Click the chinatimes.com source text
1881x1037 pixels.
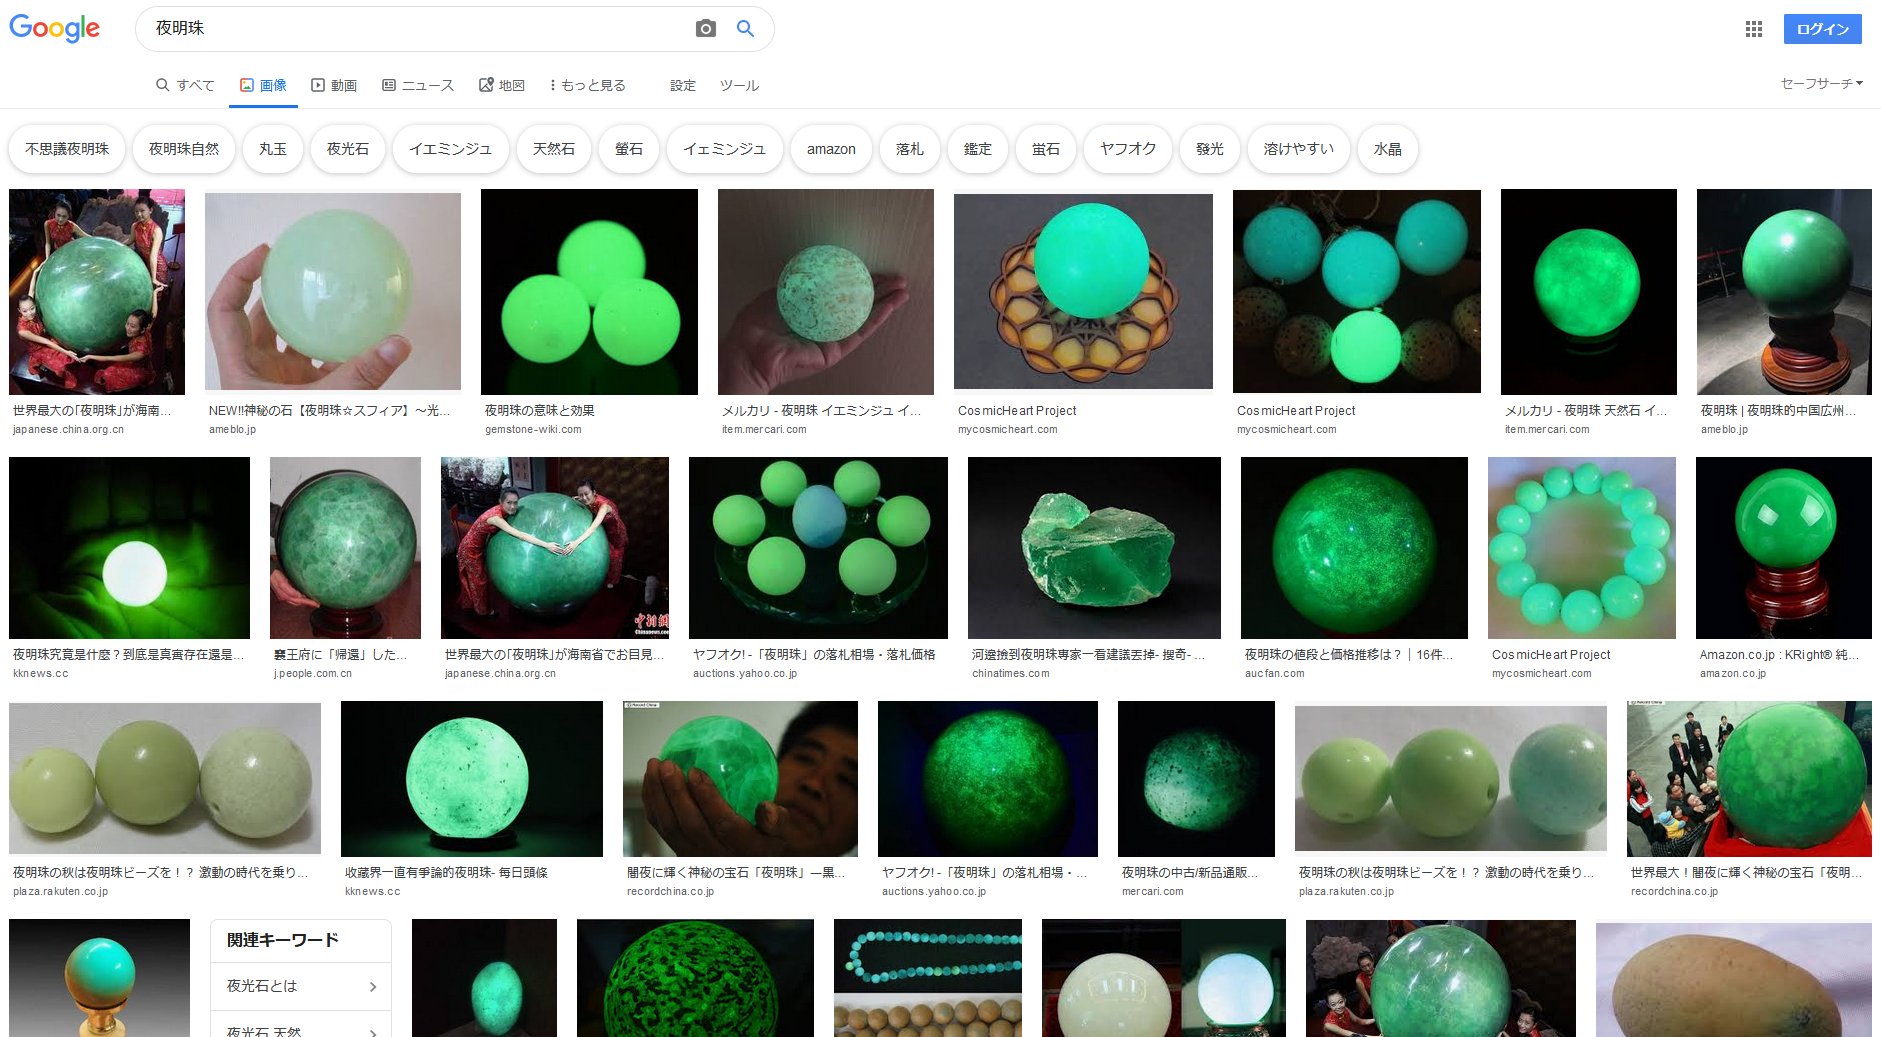1011,673
